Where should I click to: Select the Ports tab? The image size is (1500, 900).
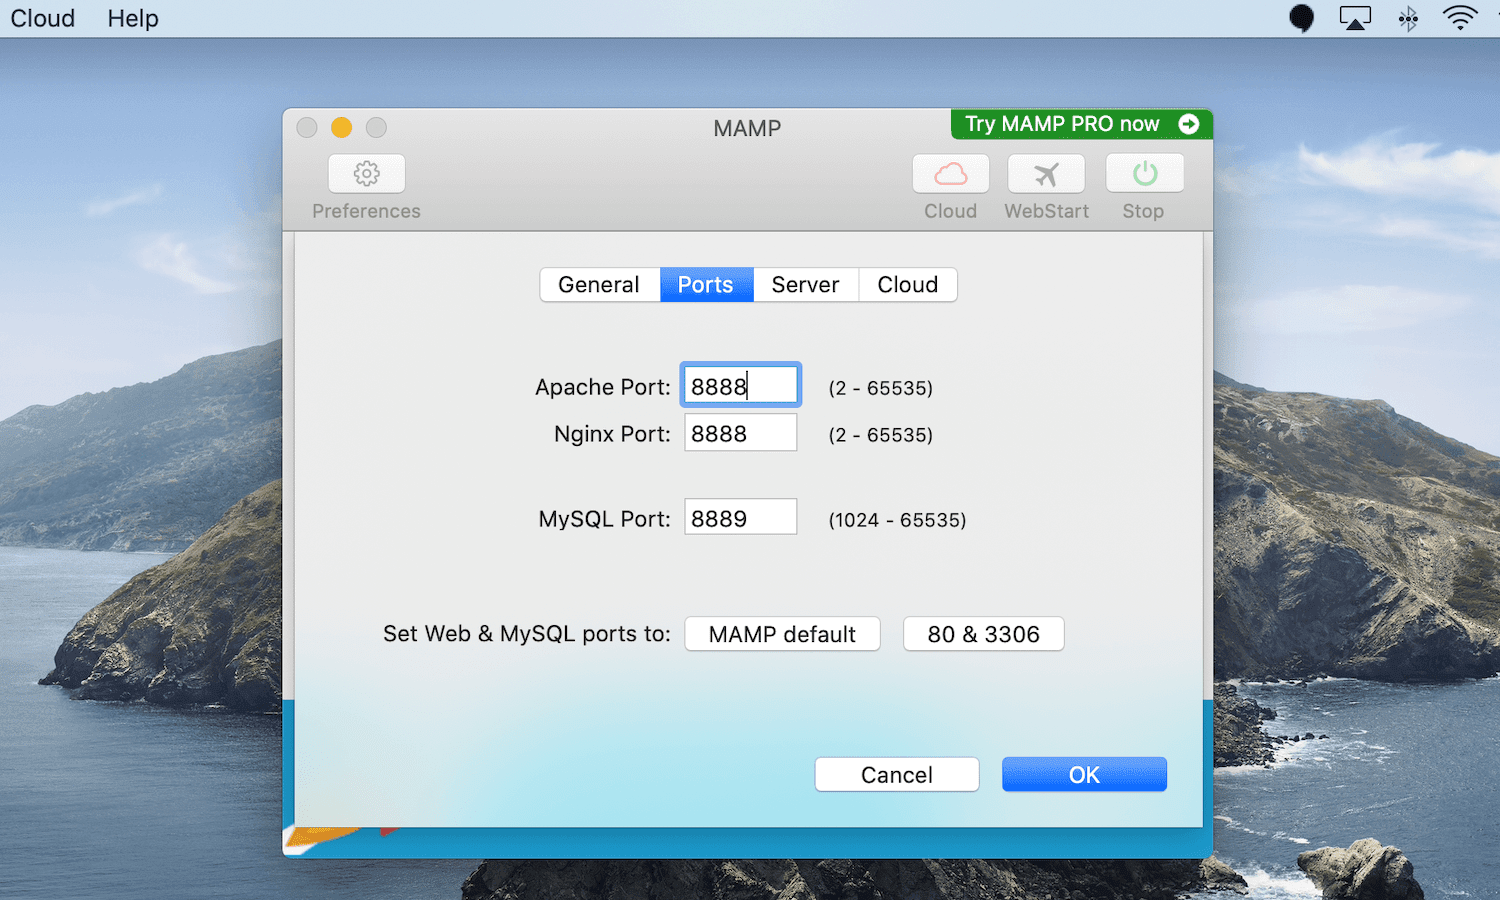pyautogui.click(x=706, y=285)
